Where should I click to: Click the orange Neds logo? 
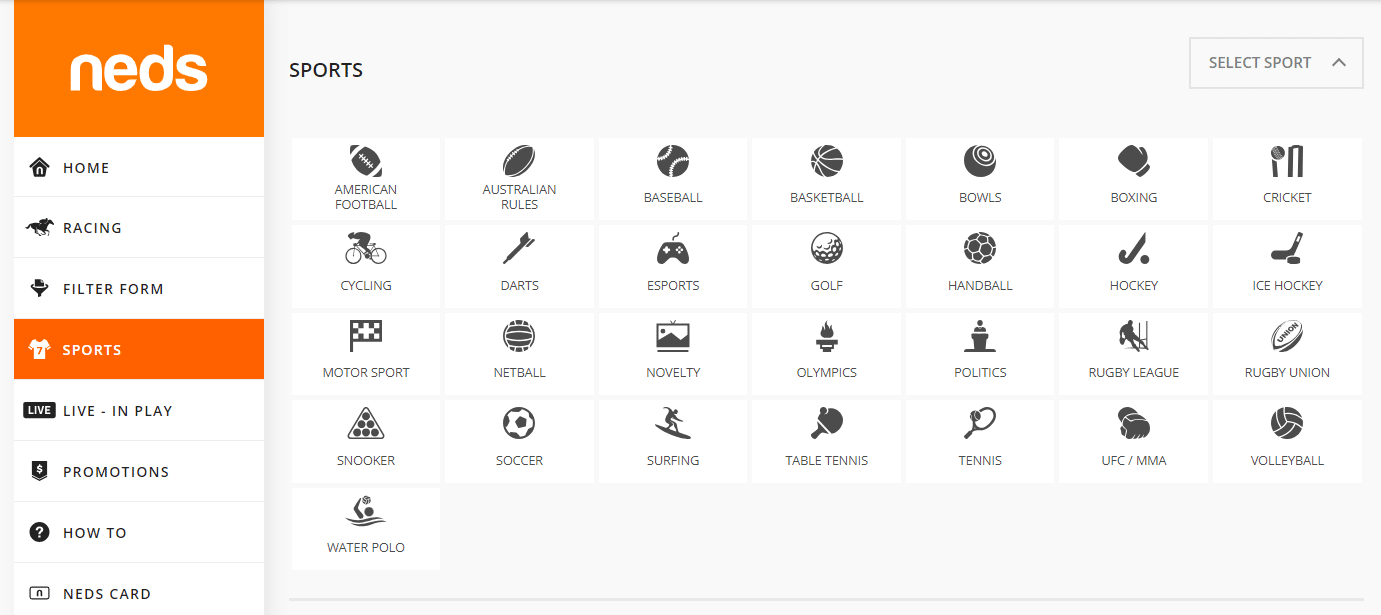click(139, 67)
